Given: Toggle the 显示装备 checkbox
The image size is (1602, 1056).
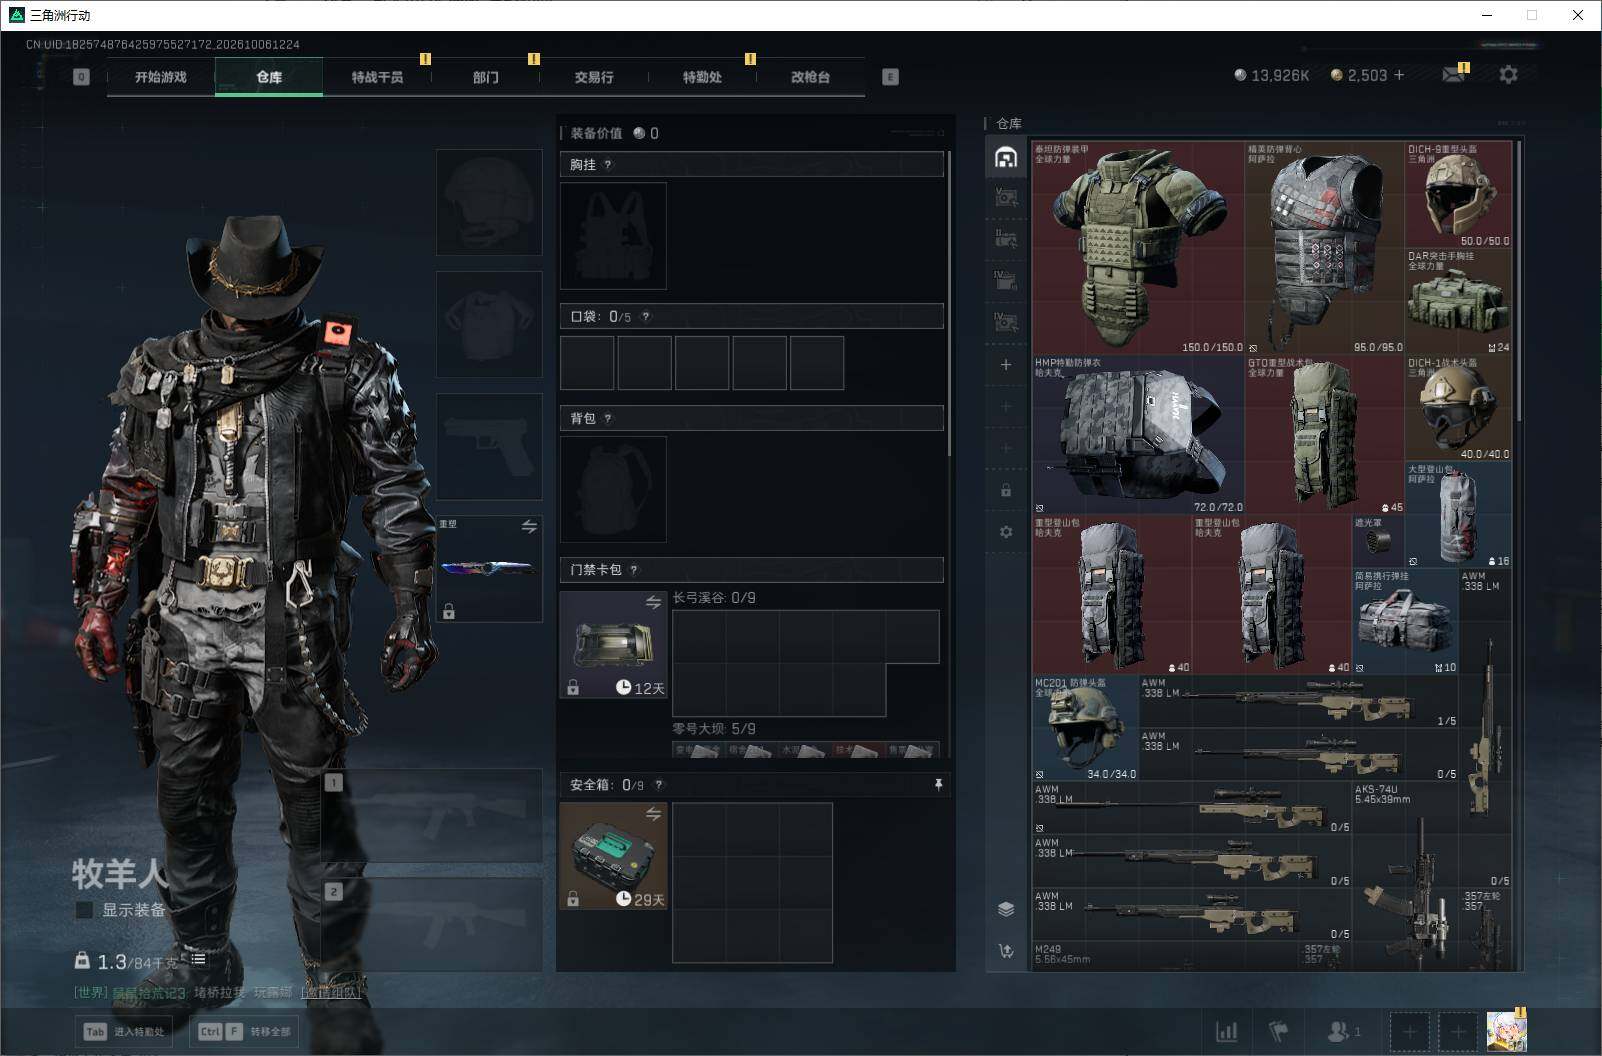Looking at the screenshot, I should (x=85, y=910).
